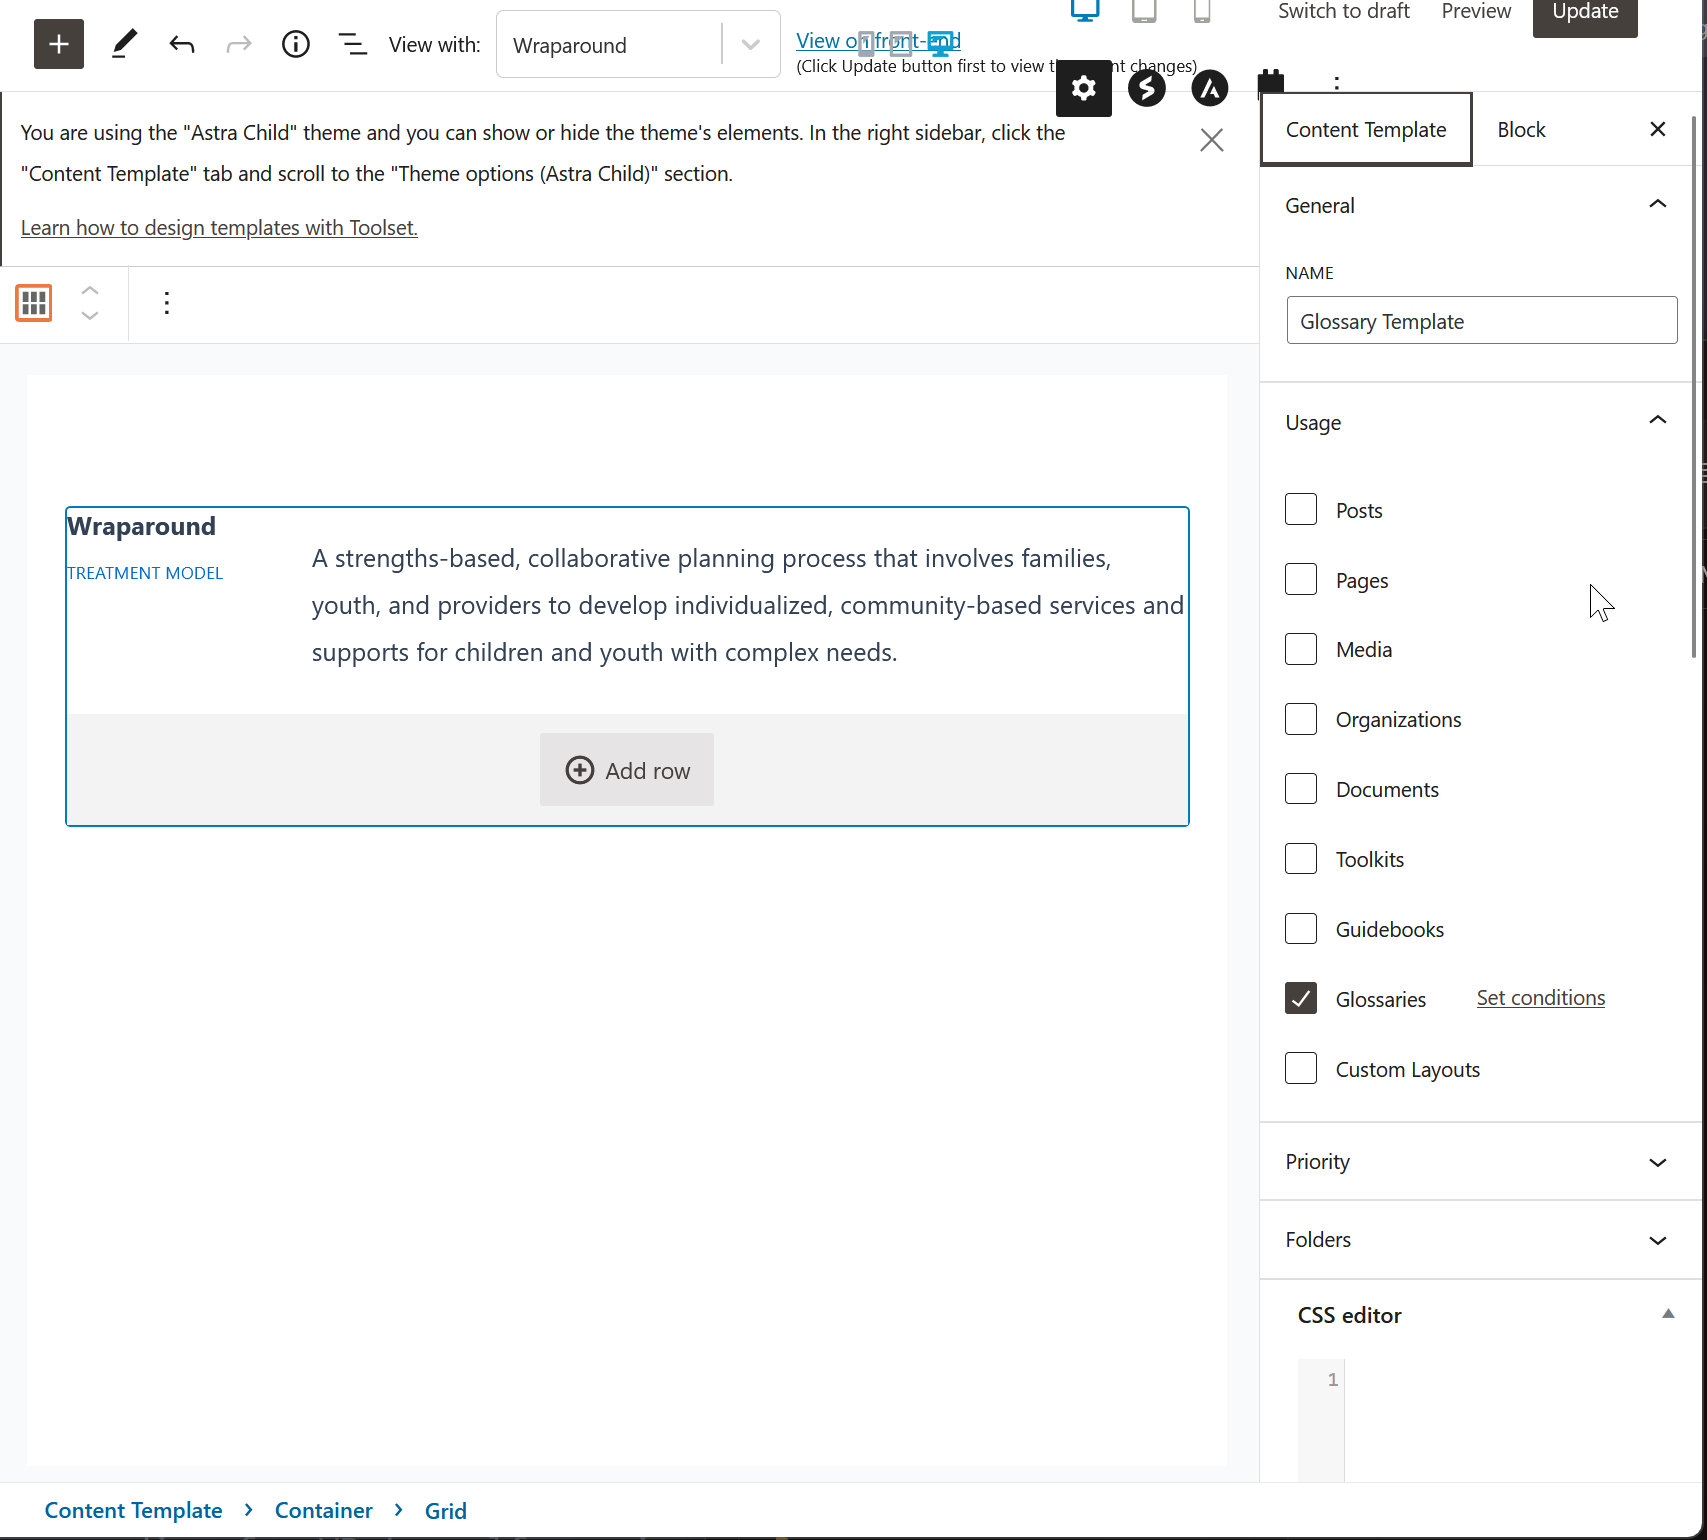This screenshot has height=1540, width=1707.
Task: Click the Preview button
Action: pyautogui.click(x=1476, y=11)
